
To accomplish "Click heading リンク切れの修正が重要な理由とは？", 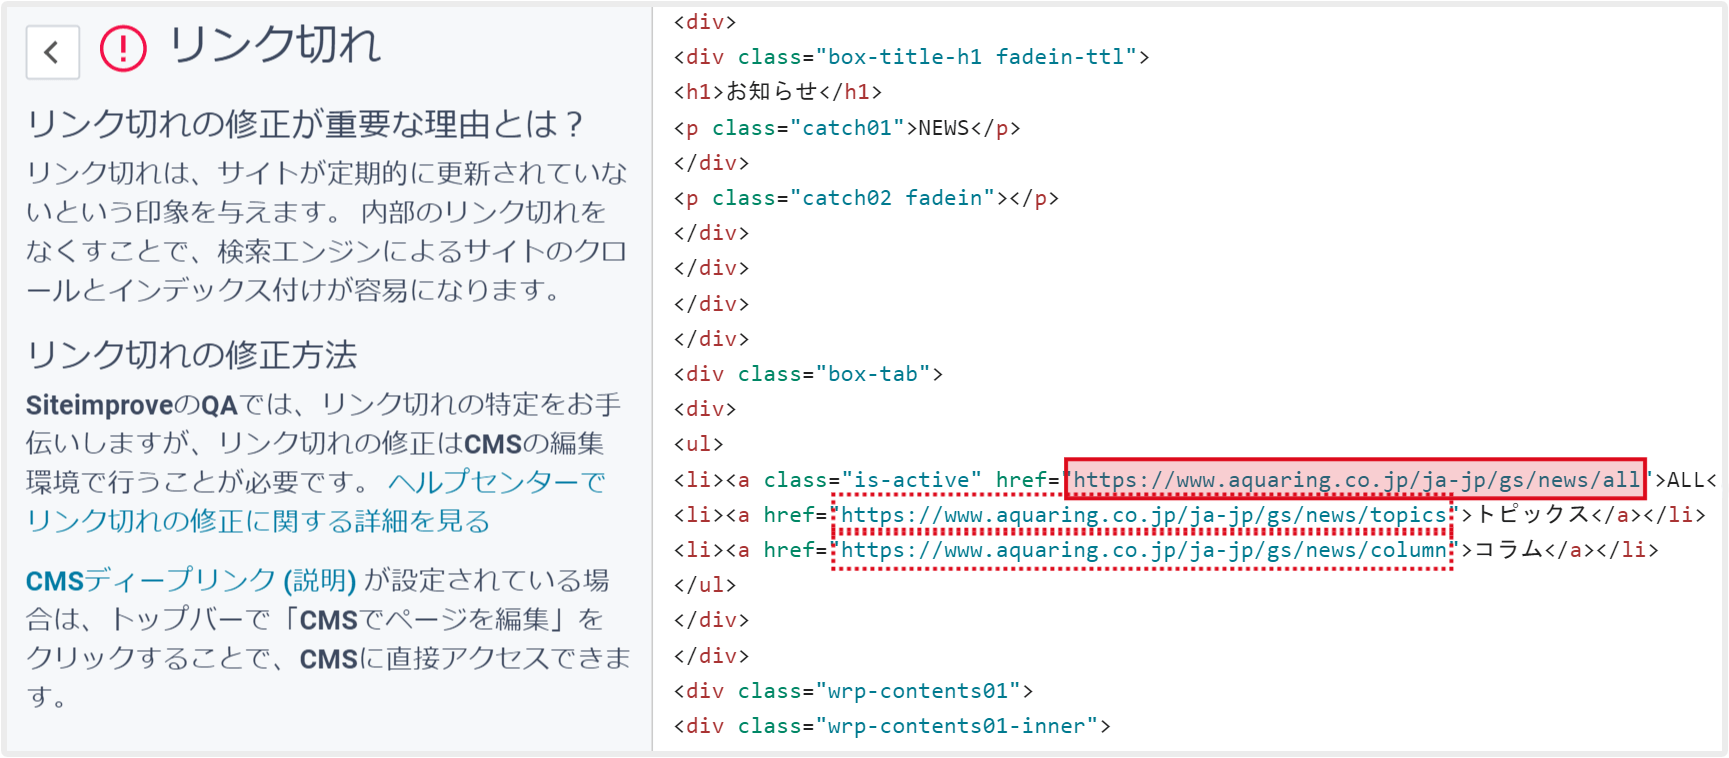I will point(306,124).
